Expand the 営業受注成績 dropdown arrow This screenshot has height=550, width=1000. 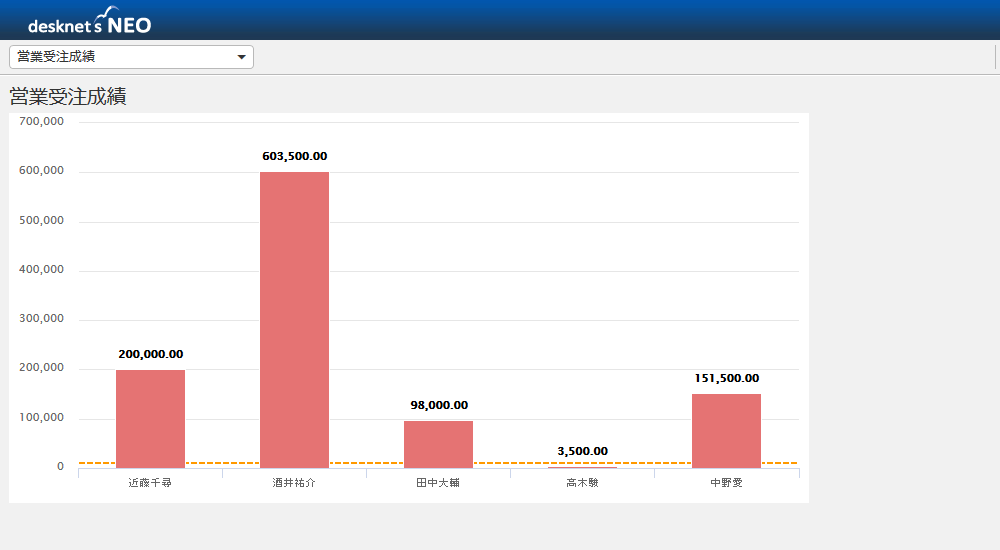241,57
